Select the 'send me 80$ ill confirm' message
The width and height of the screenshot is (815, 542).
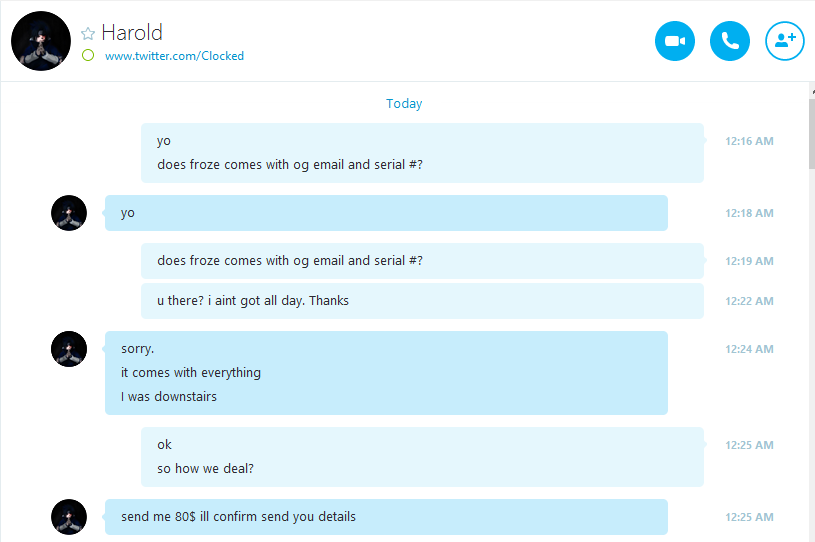click(386, 517)
